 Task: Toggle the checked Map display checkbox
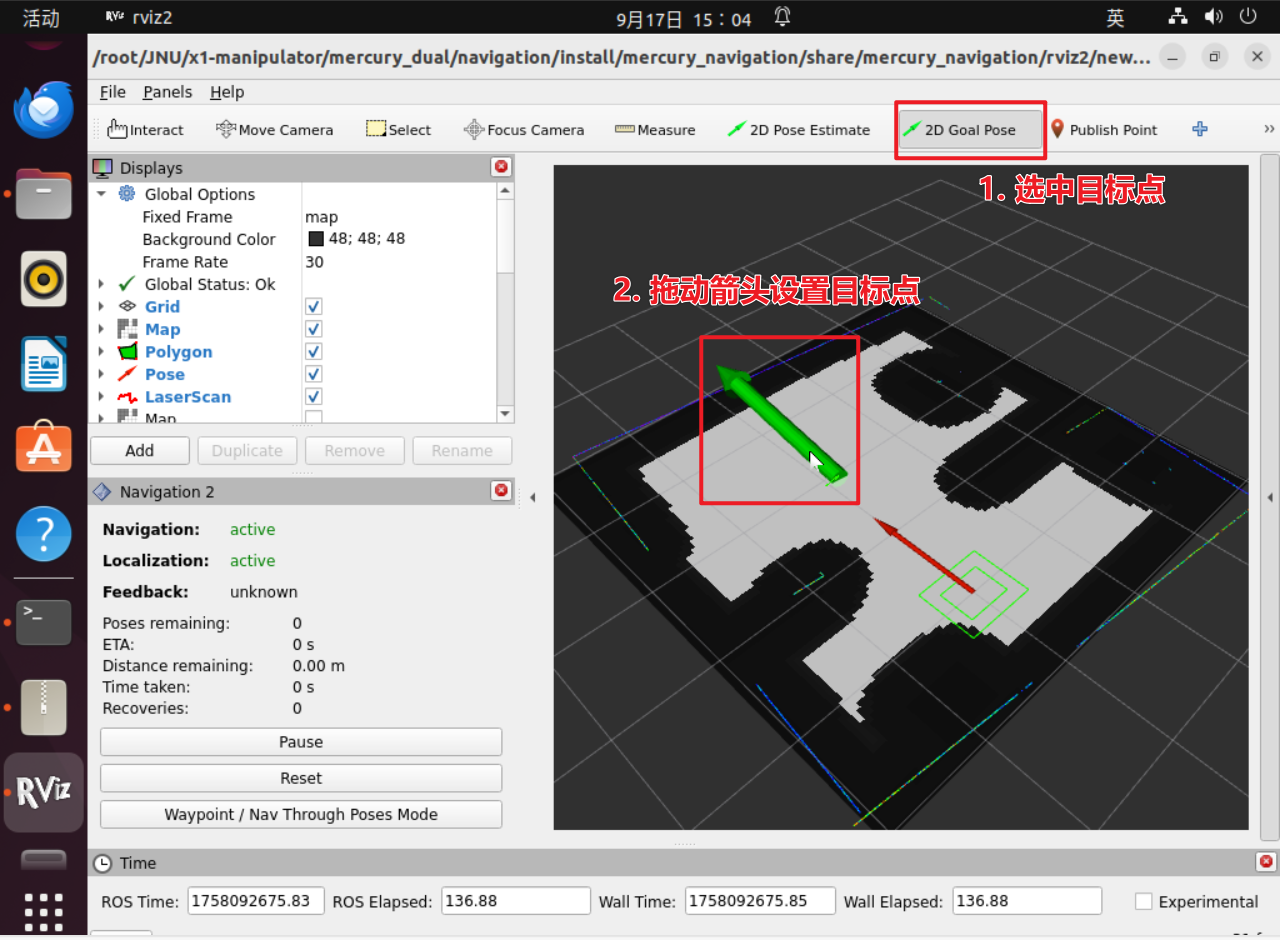point(314,329)
